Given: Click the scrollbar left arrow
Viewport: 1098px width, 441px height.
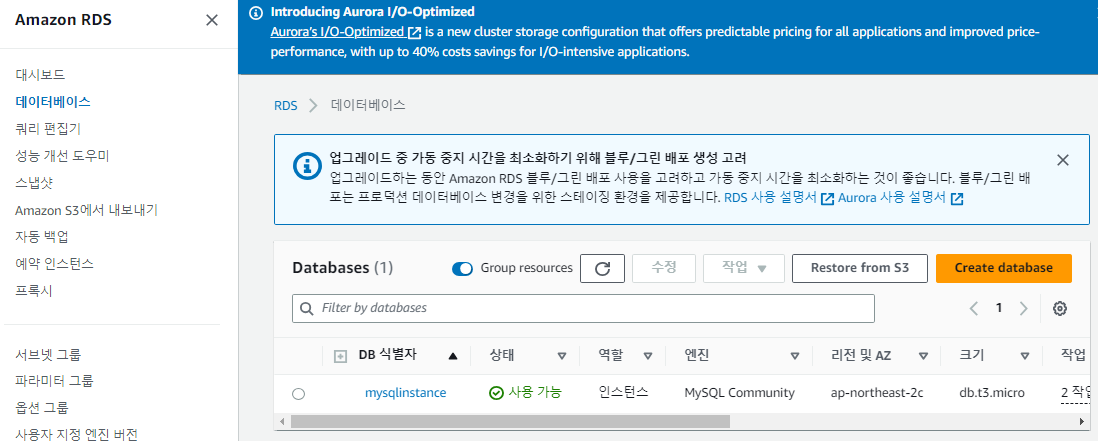Looking at the screenshot, I should (x=282, y=421).
